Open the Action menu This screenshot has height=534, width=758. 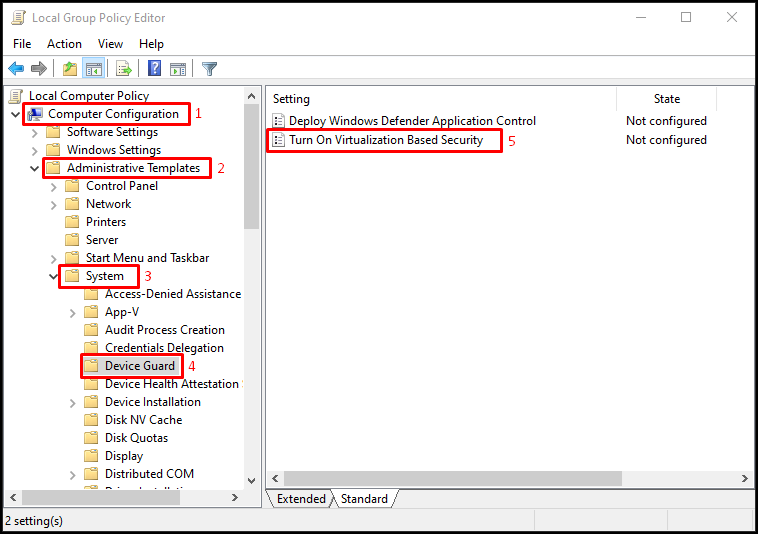click(64, 44)
